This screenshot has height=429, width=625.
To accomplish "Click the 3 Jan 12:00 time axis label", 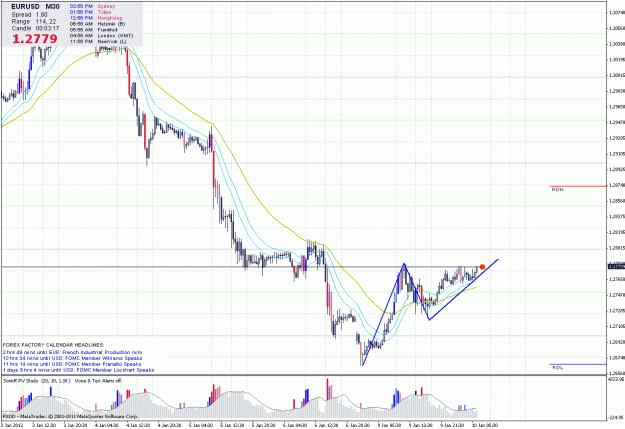I will (44, 425).
